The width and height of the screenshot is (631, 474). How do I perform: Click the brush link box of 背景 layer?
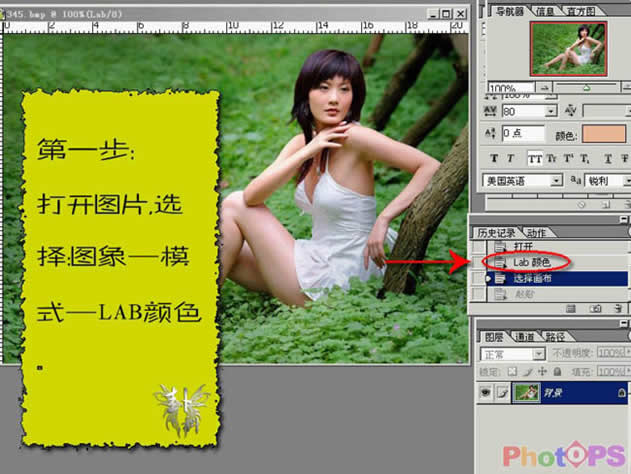(x=502, y=392)
